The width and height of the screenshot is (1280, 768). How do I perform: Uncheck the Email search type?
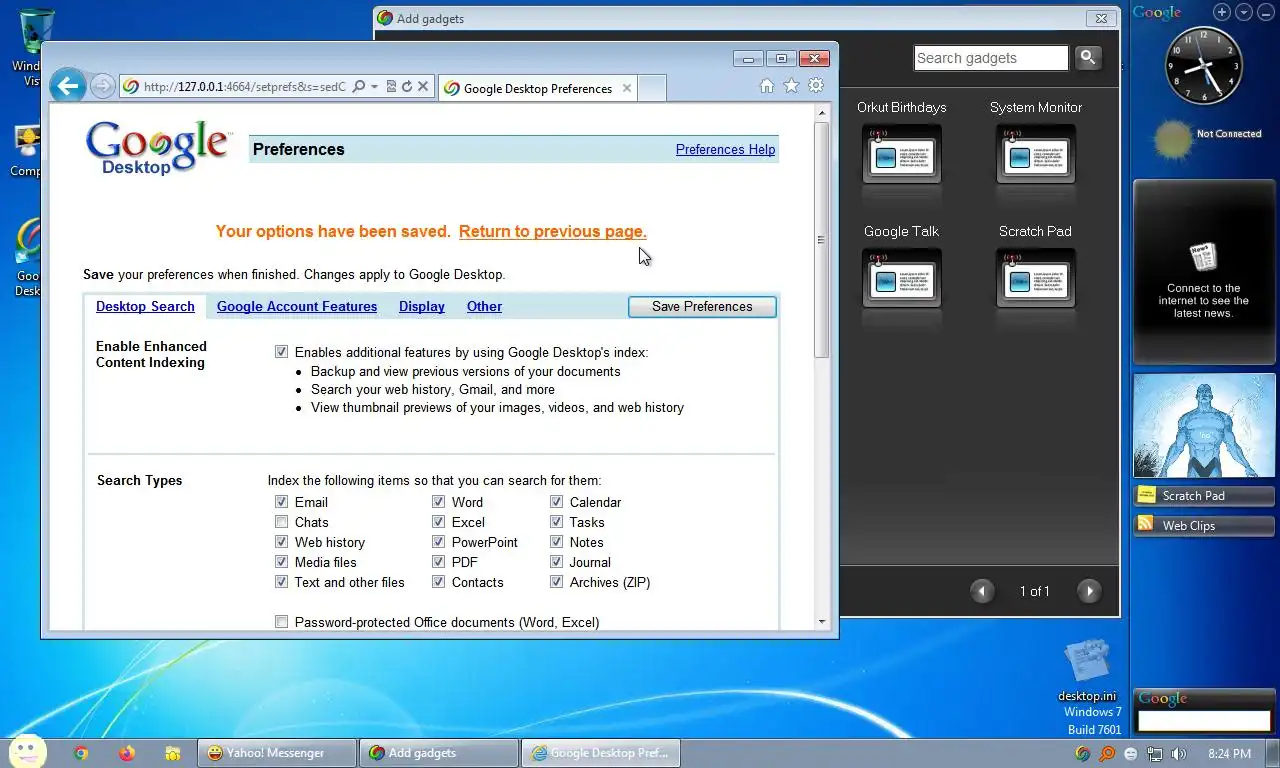(281, 502)
